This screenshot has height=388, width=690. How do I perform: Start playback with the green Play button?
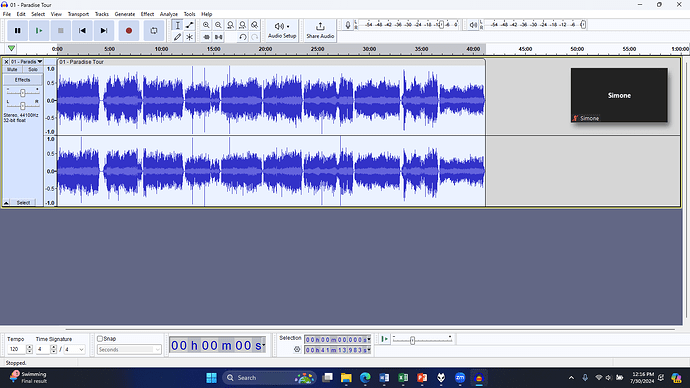(39, 31)
